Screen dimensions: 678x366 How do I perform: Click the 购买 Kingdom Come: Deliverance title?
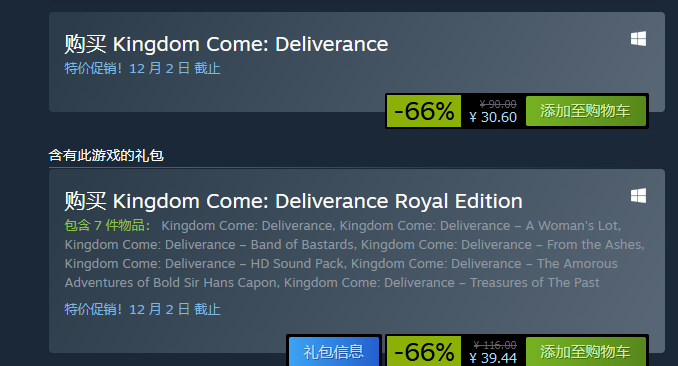(226, 44)
